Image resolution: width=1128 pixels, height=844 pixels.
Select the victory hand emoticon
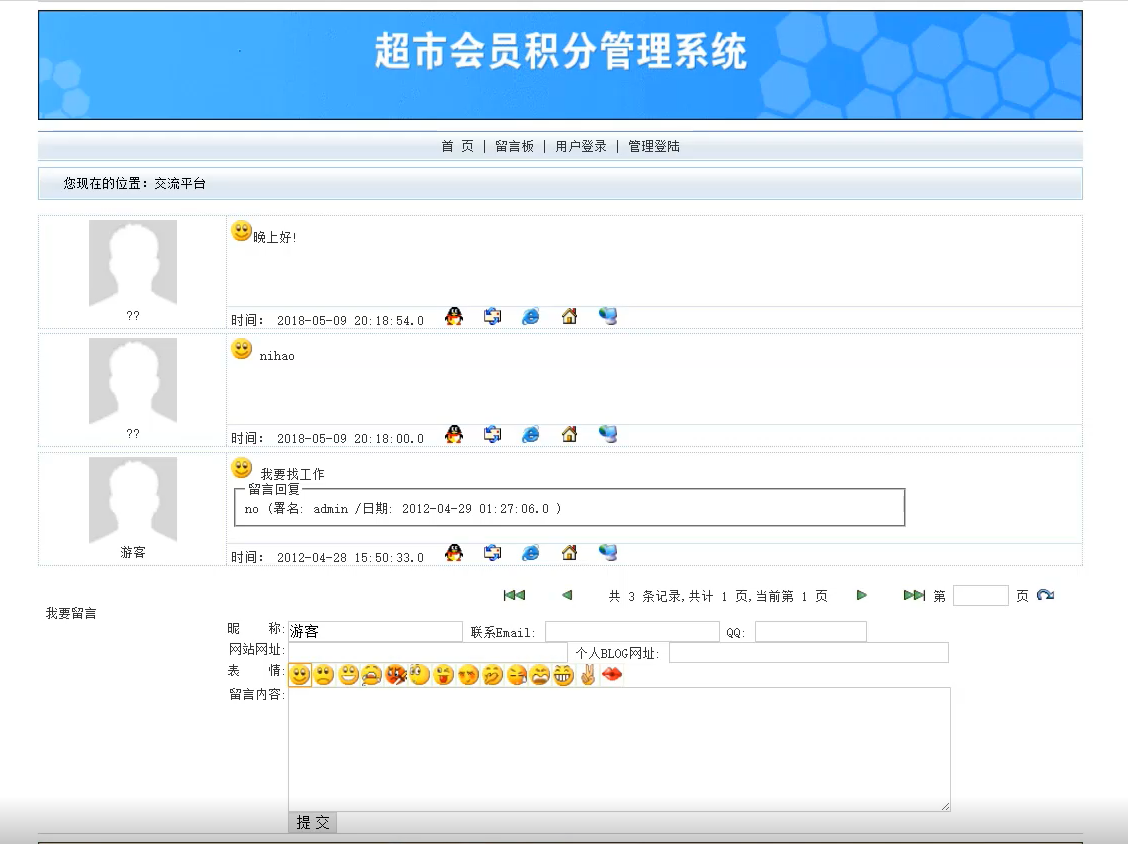(x=588, y=675)
